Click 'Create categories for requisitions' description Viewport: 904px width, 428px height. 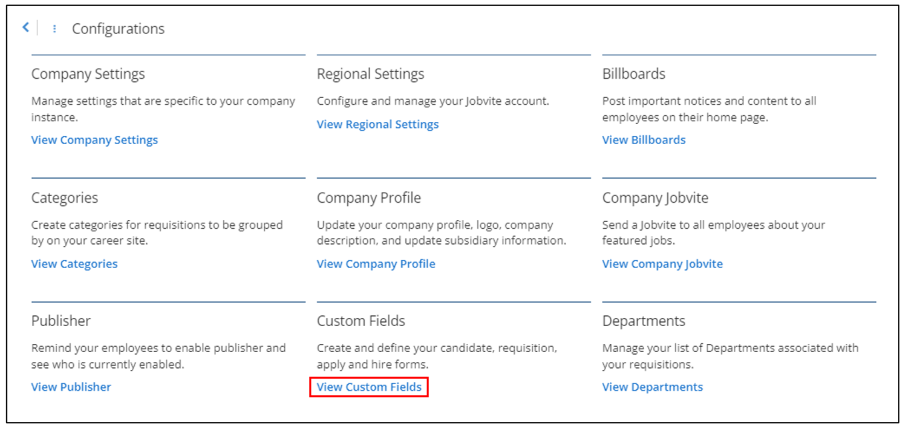point(157,232)
